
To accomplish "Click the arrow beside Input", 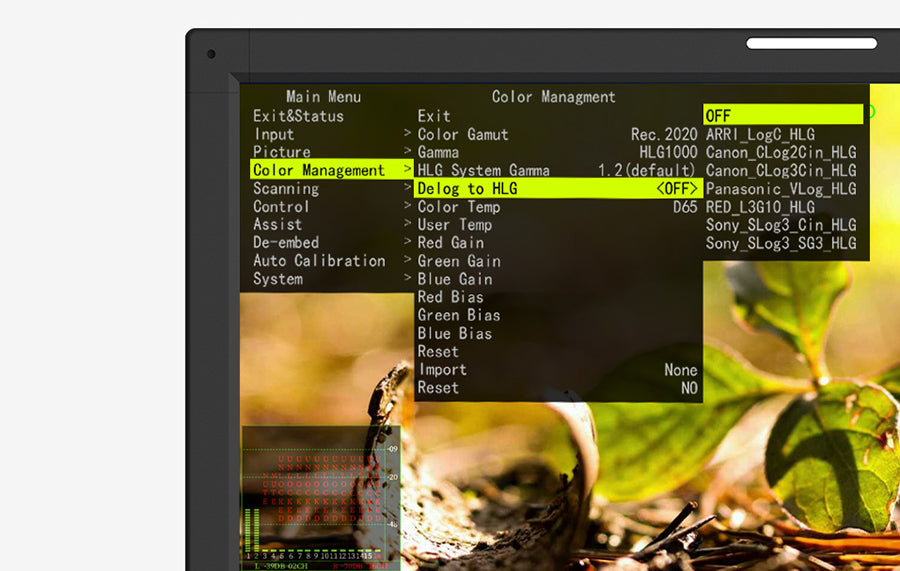I will pyautogui.click(x=408, y=133).
